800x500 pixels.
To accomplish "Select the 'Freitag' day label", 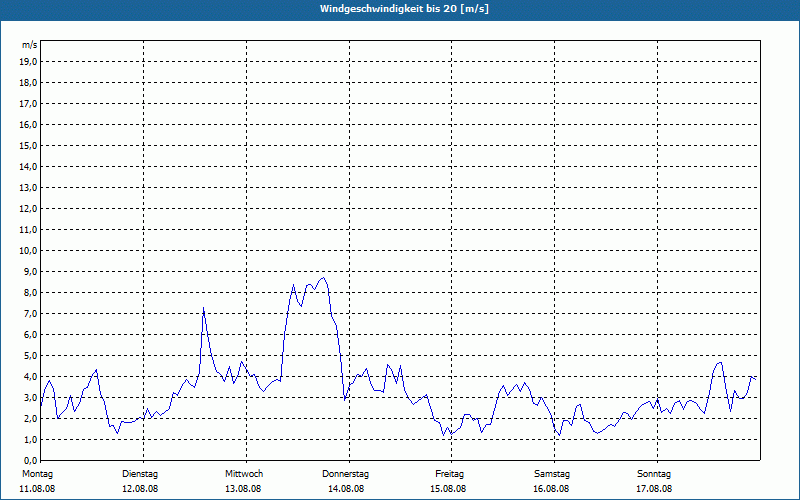I will coord(449,474).
